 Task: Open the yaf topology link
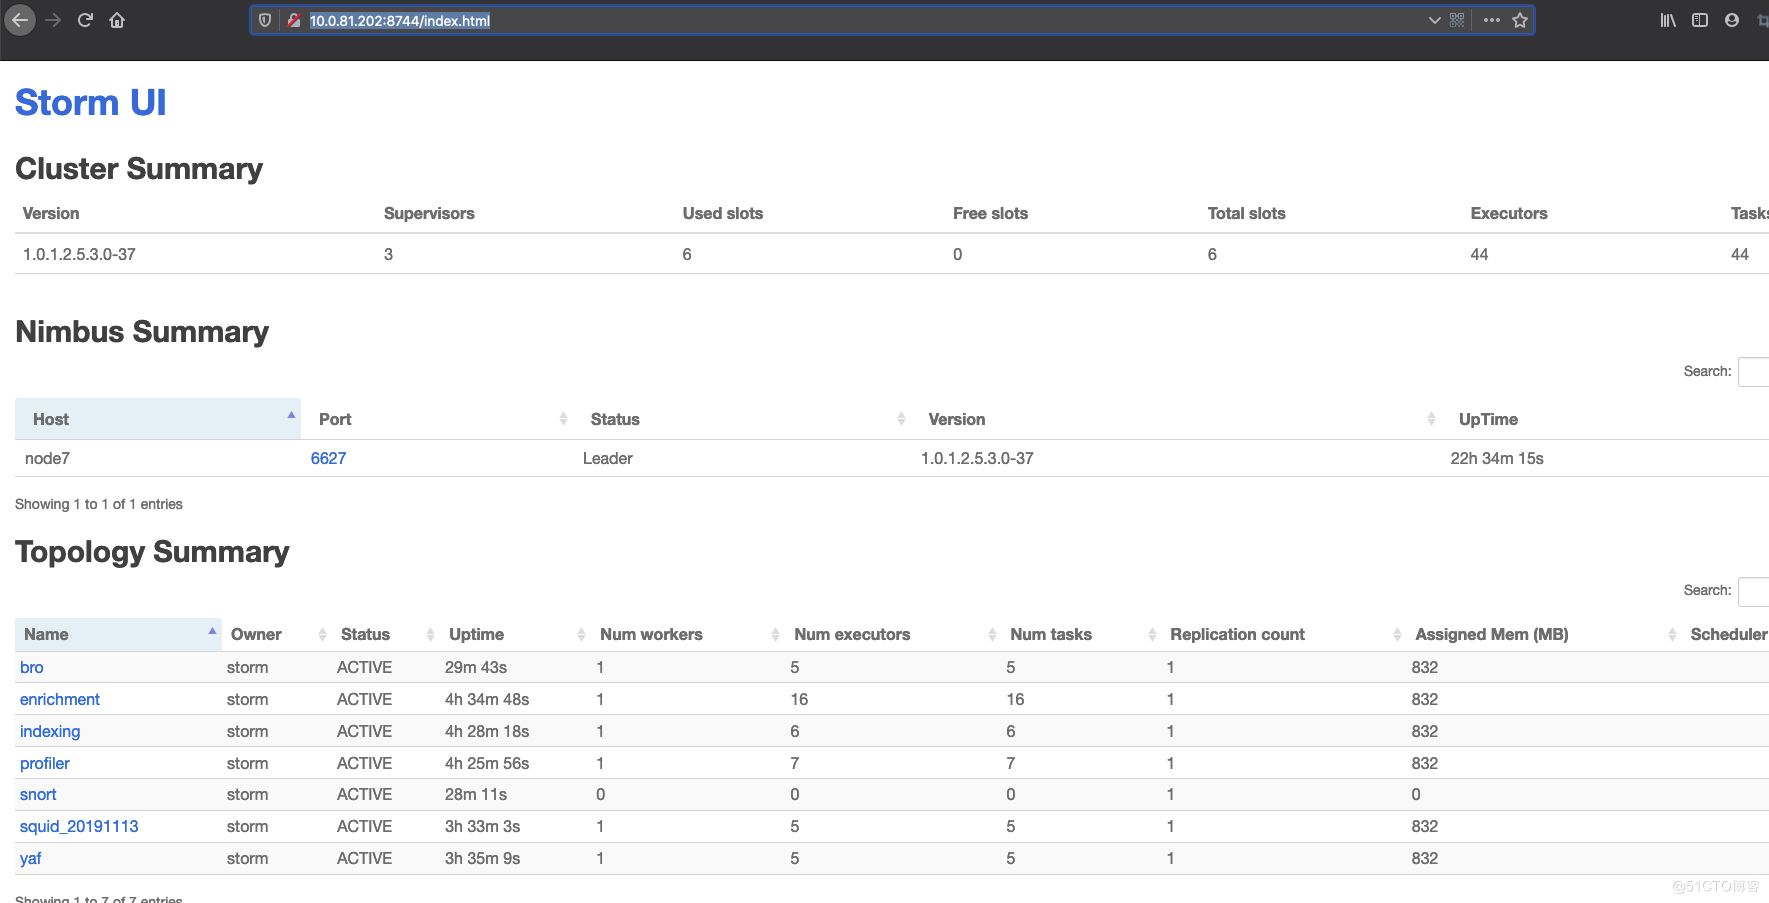coord(31,858)
